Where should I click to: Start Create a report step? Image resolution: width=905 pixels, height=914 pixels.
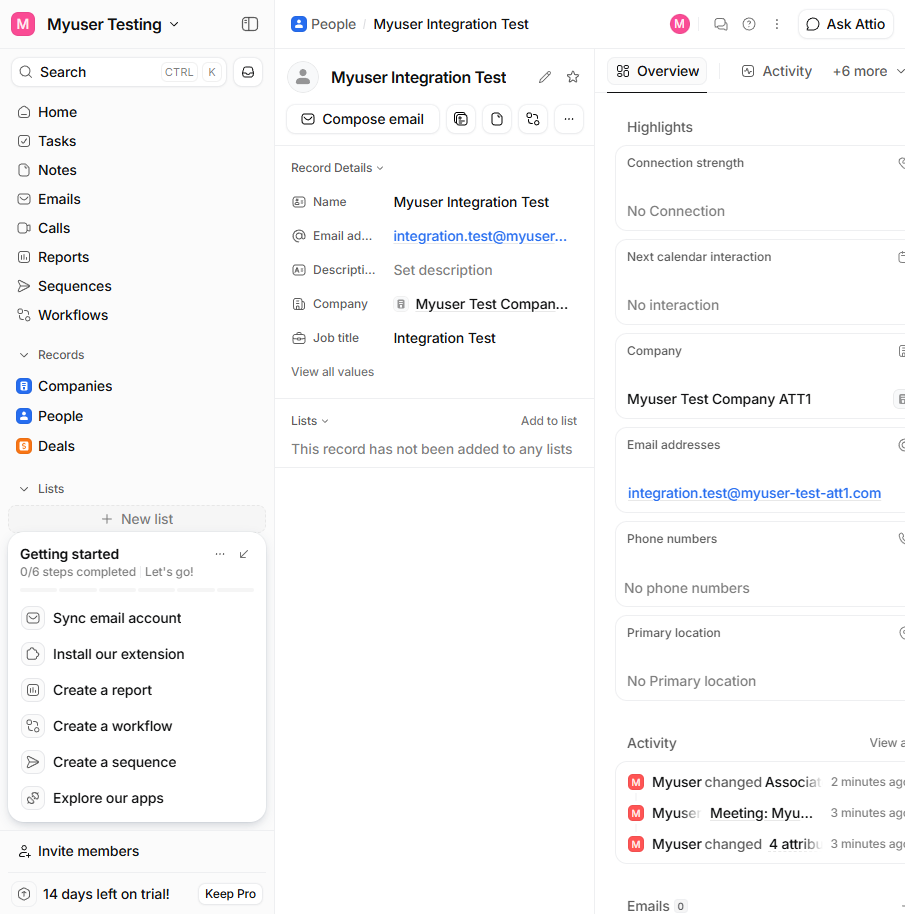(x=137, y=690)
